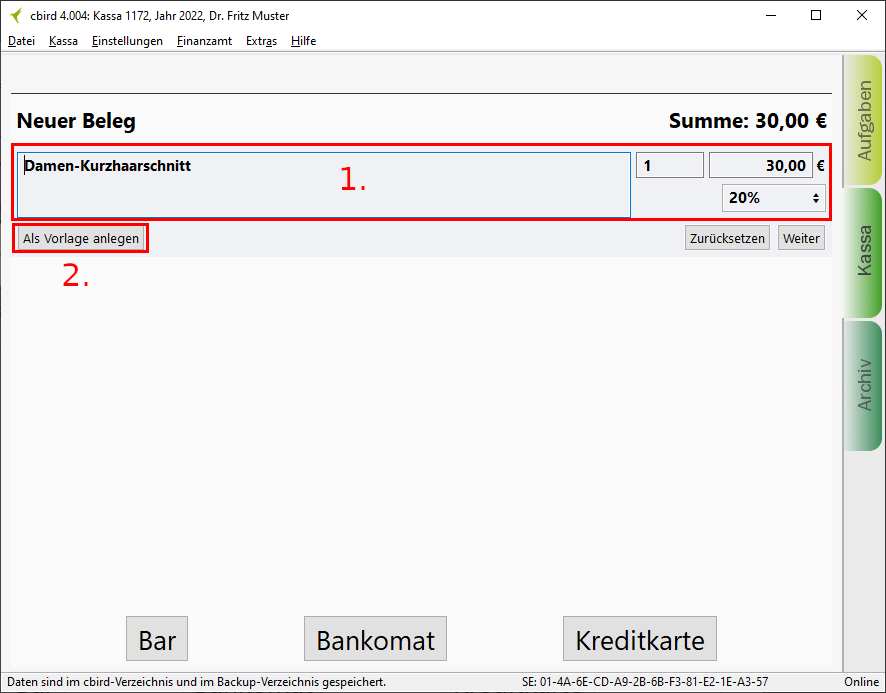886x693 pixels.
Task: Choose Bankomat payment button
Action: coord(375,640)
